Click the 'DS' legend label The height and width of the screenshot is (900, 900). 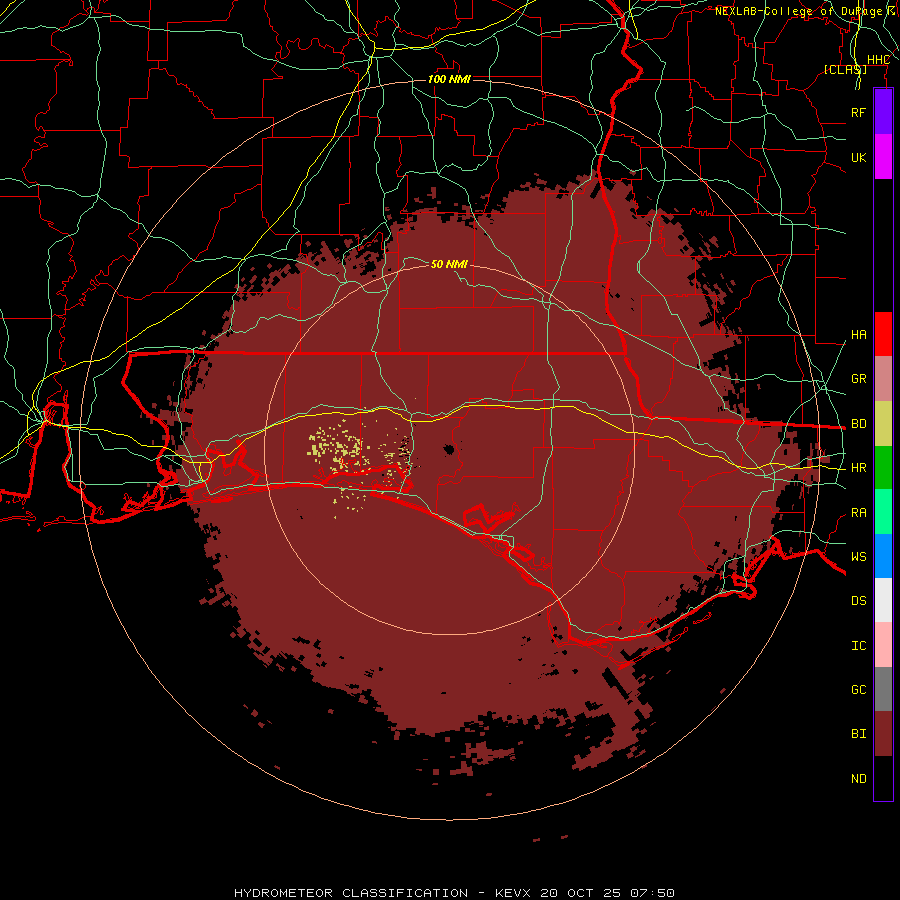pos(858,601)
